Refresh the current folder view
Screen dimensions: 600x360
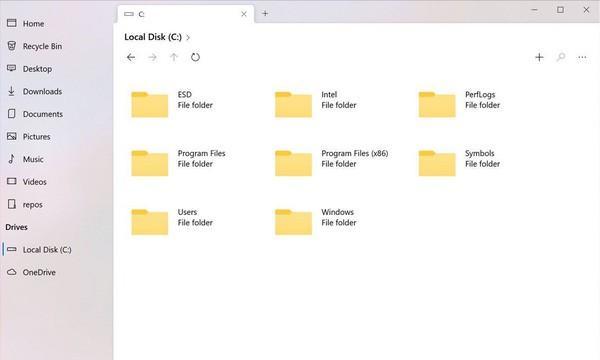click(x=195, y=57)
